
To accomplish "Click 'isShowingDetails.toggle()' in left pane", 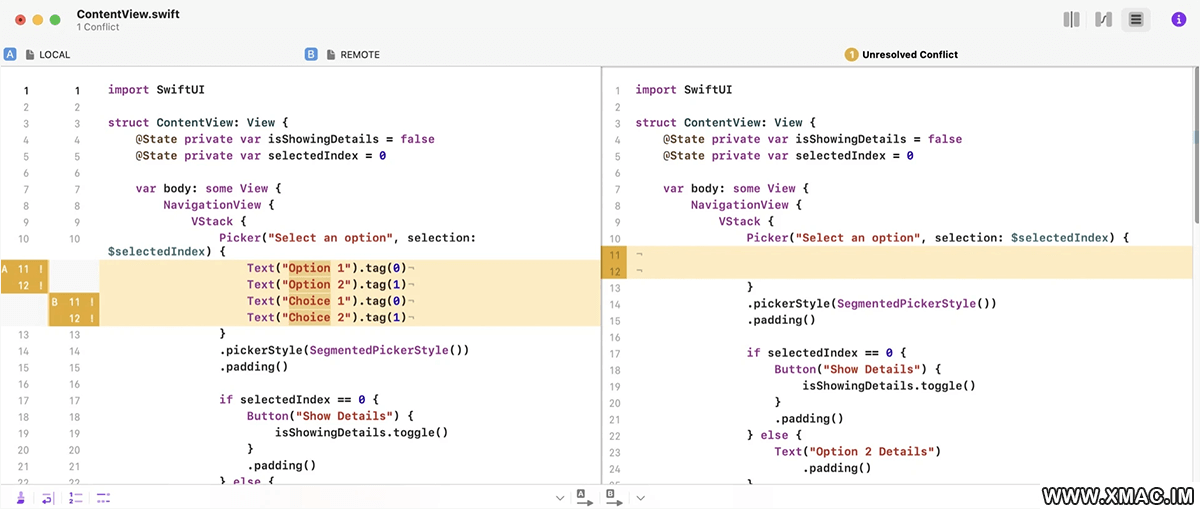I will point(361,432).
